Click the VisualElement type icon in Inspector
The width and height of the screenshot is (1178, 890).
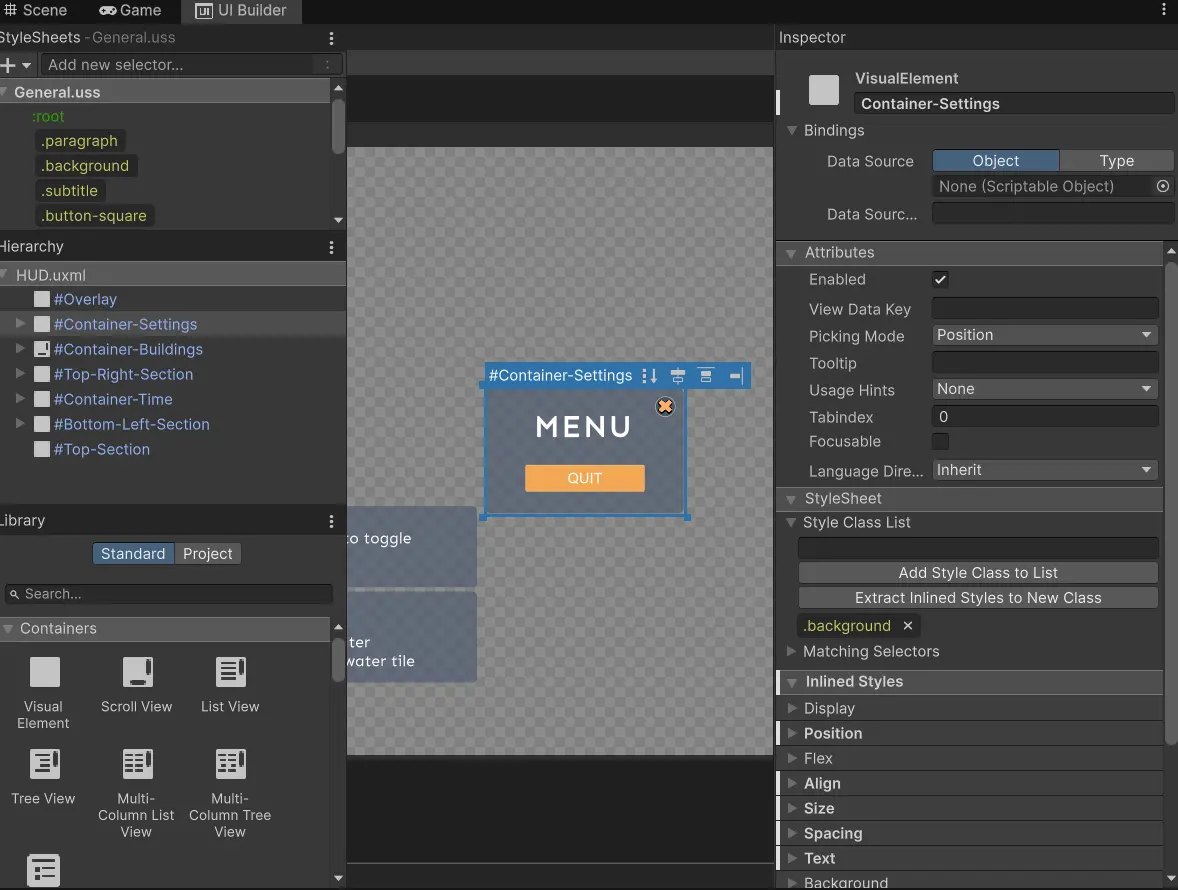tap(823, 90)
